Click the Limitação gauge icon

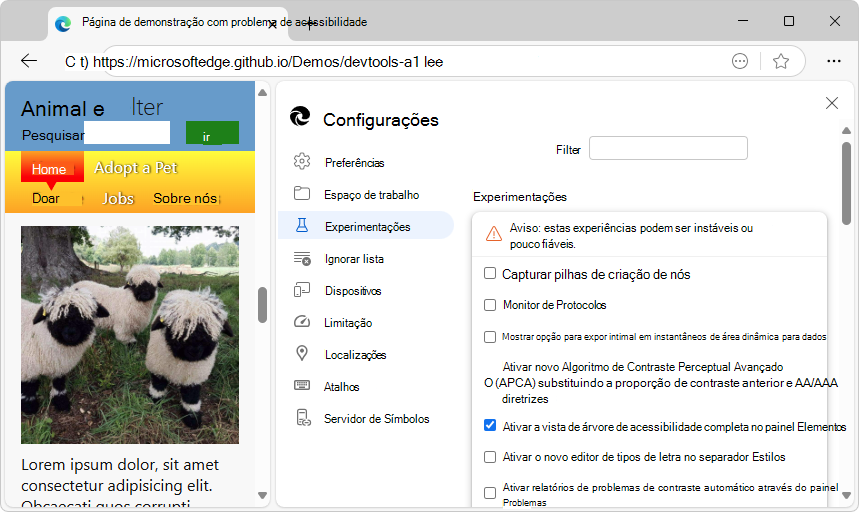point(302,322)
